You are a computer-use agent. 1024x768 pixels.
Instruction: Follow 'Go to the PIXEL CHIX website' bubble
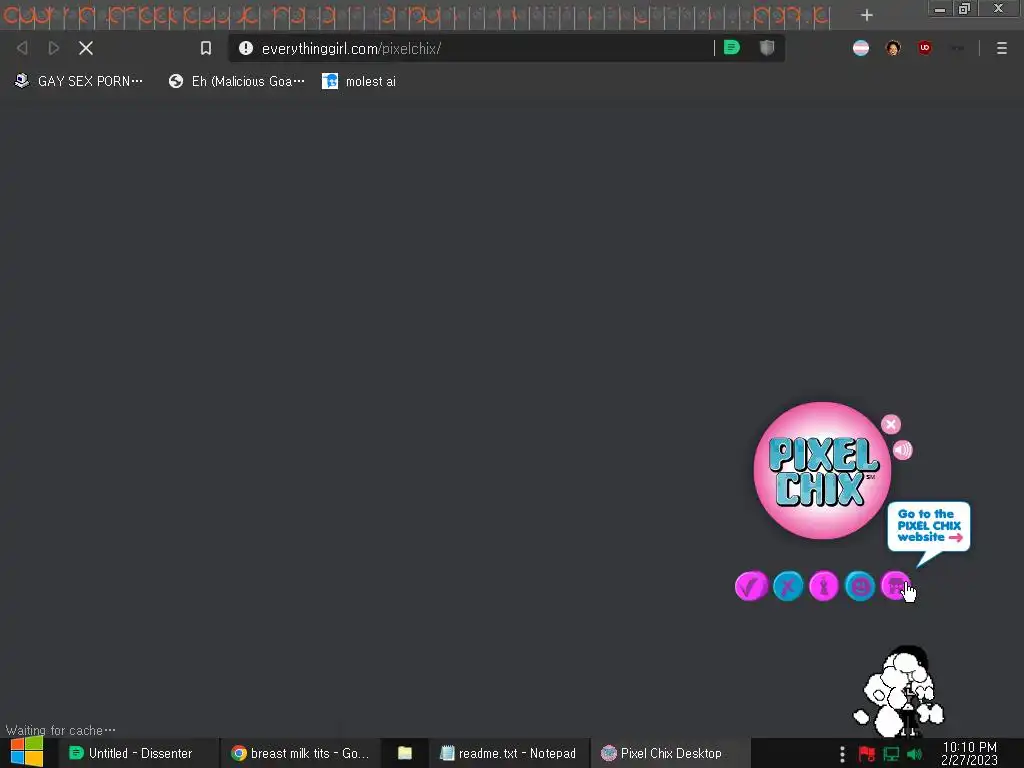pyautogui.click(x=929, y=526)
